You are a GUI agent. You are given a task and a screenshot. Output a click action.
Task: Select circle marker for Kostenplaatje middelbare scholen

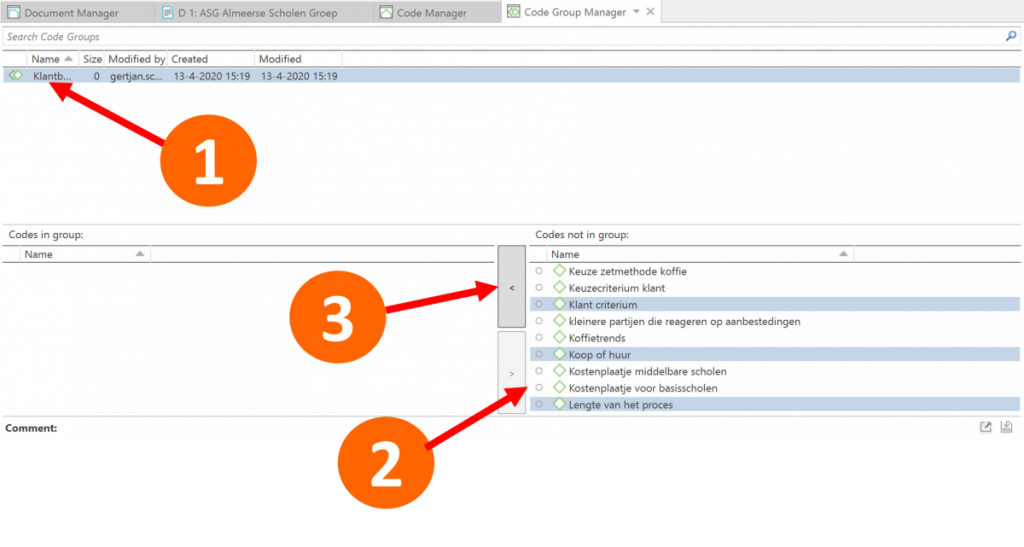[540, 371]
